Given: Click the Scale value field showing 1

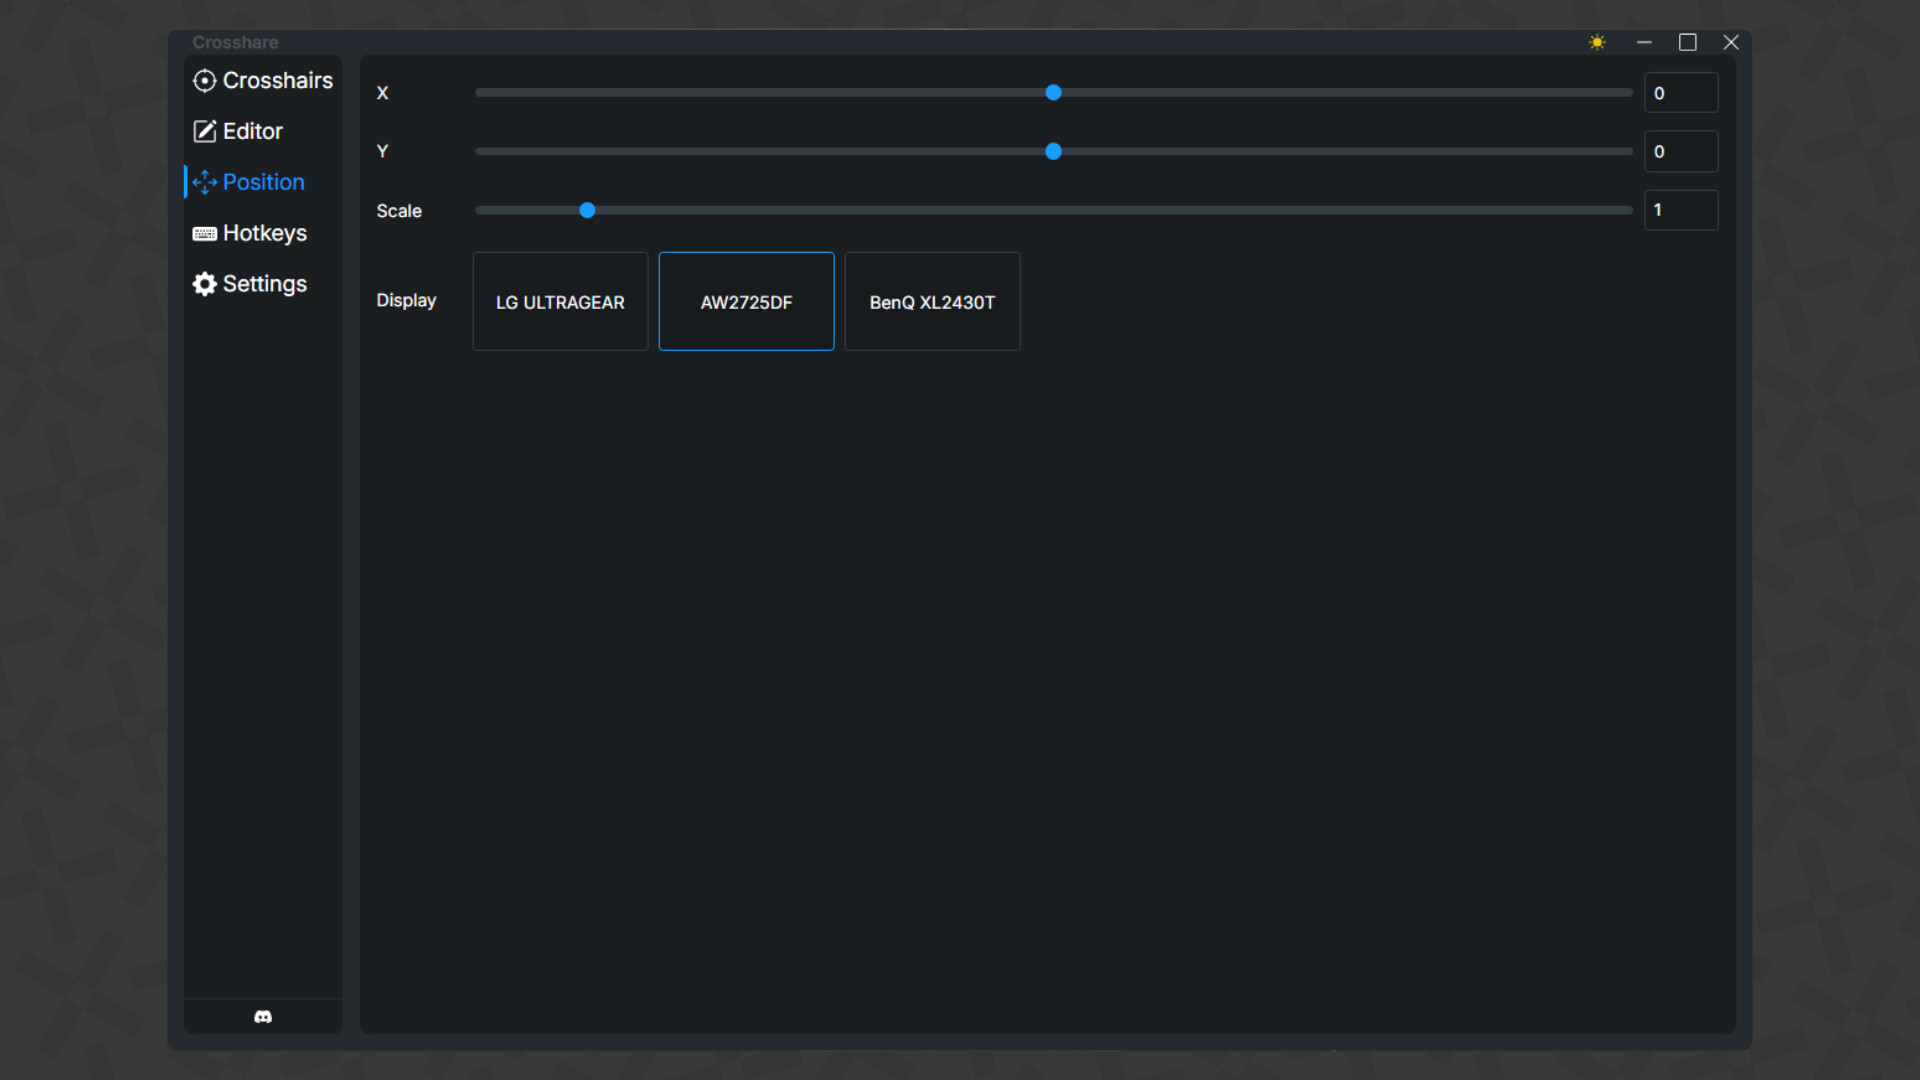Looking at the screenshot, I should [1680, 210].
